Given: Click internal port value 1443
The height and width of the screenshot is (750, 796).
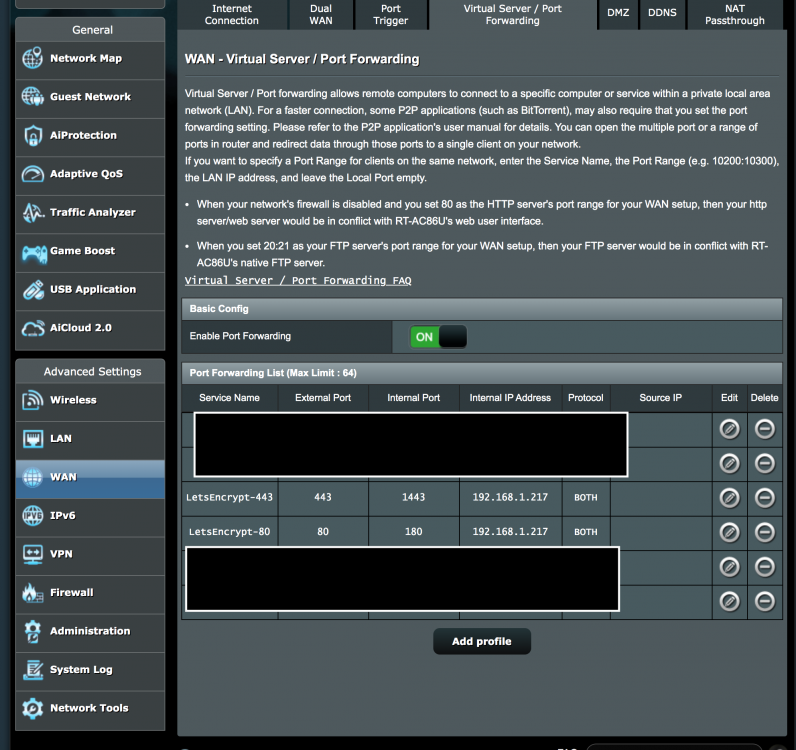Looking at the screenshot, I should coord(414,498).
